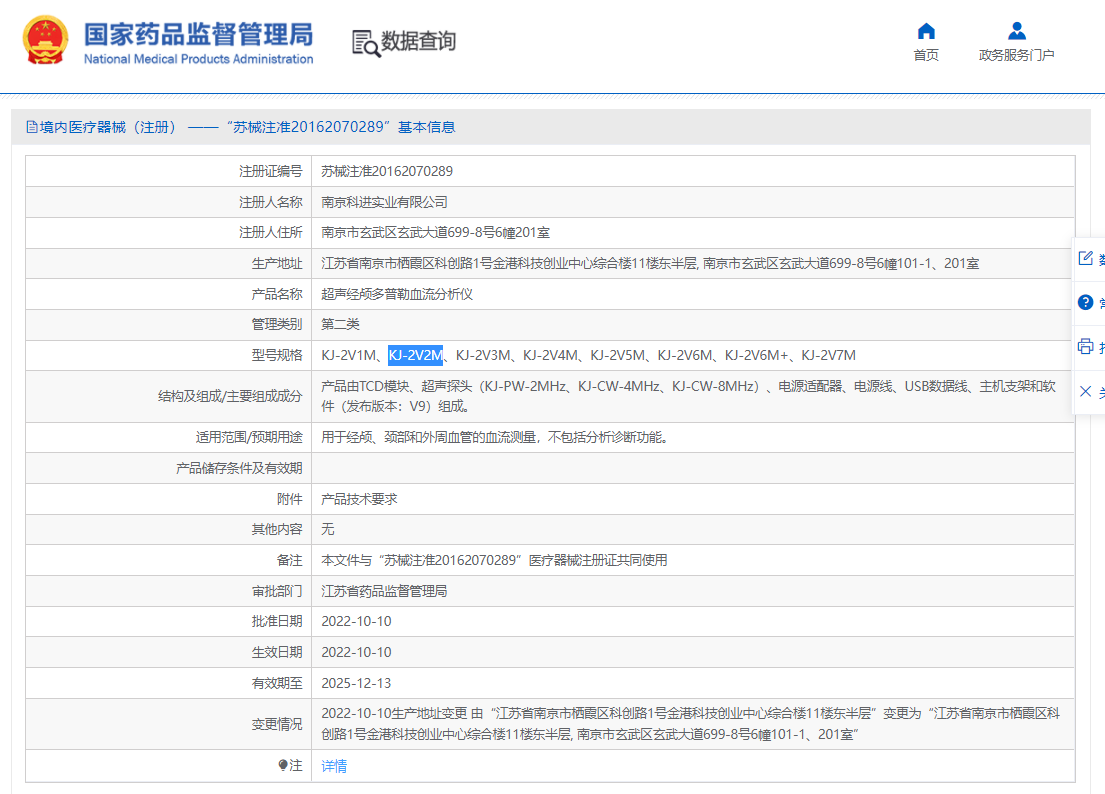Click the lightbulb 注 icon

click(283, 765)
